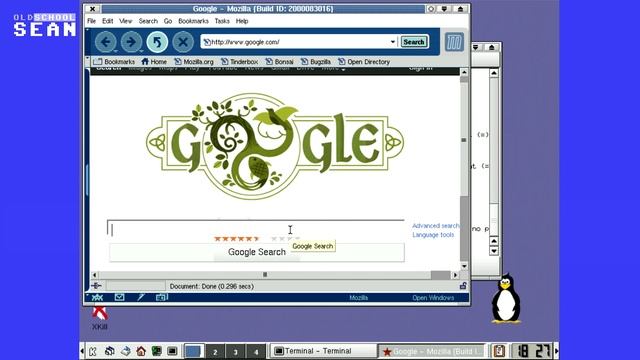Viewport: 640px width, 360px height.
Task: Launch the terminal icon on panel
Action: [172, 351]
